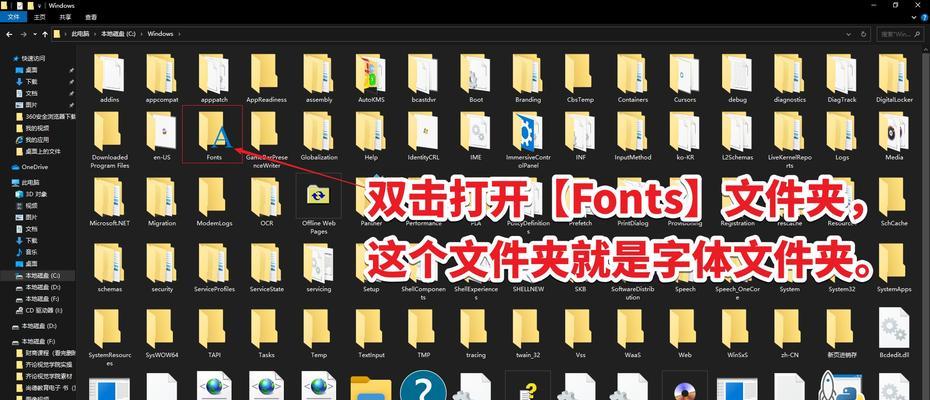Click the vertical scrollbar up arrow
This screenshot has height=400, width=930.
tap(926, 48)
